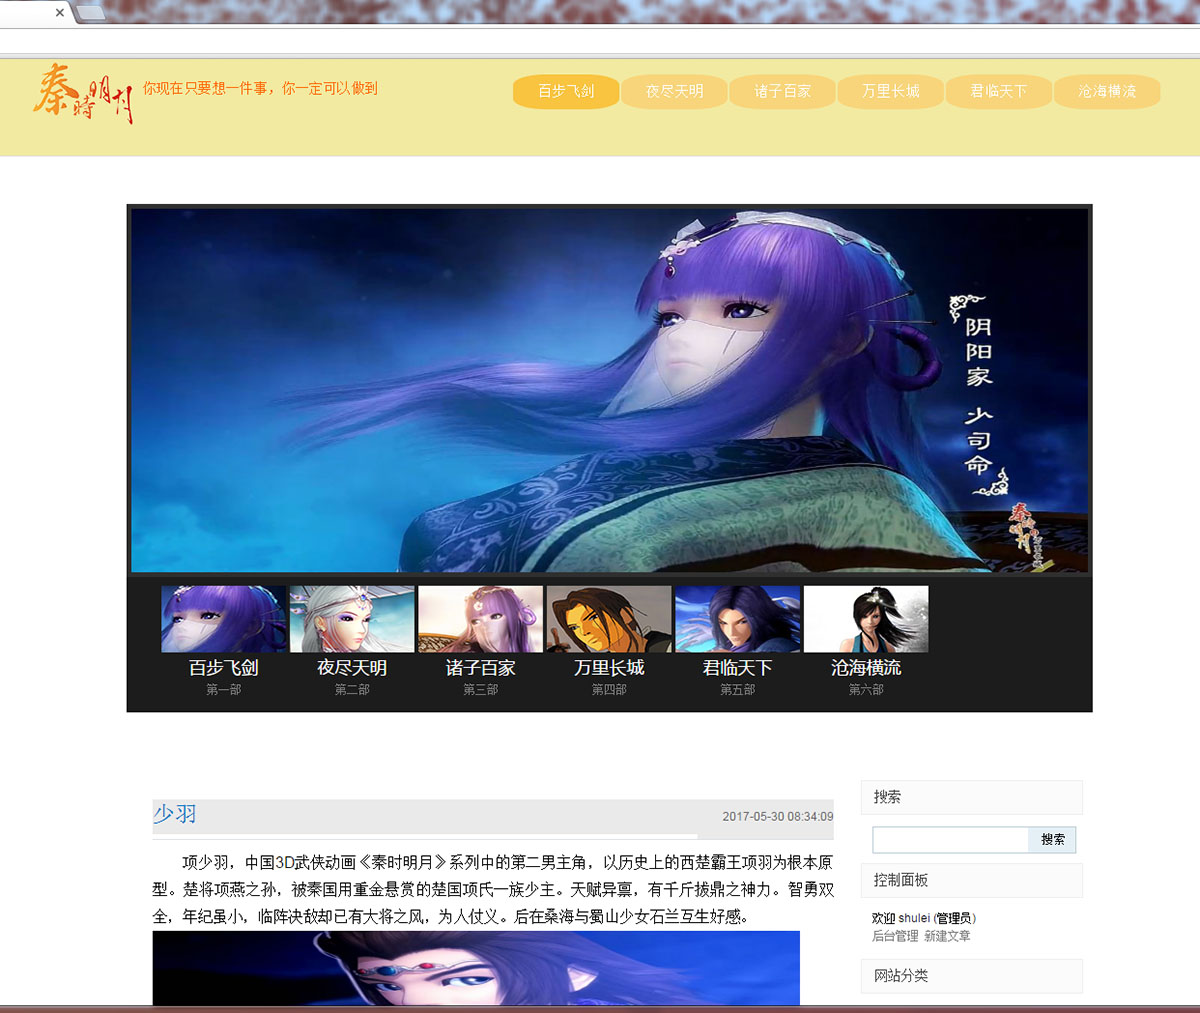Select the 君临天下 第五部 slider thumbnail

pos(737,619)
